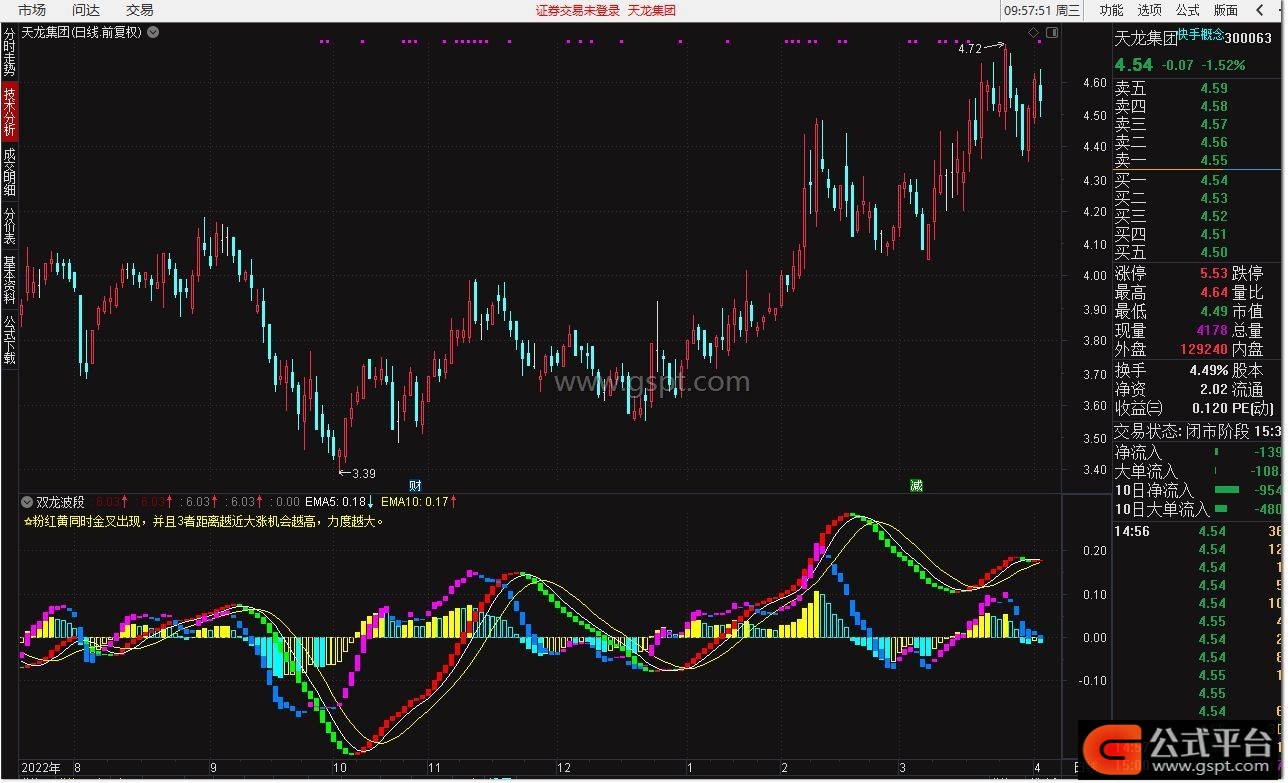The height and width of the screenshot is (783, 1288).
Task: Open the 交易 menu
Action: [x=140, y=10]
